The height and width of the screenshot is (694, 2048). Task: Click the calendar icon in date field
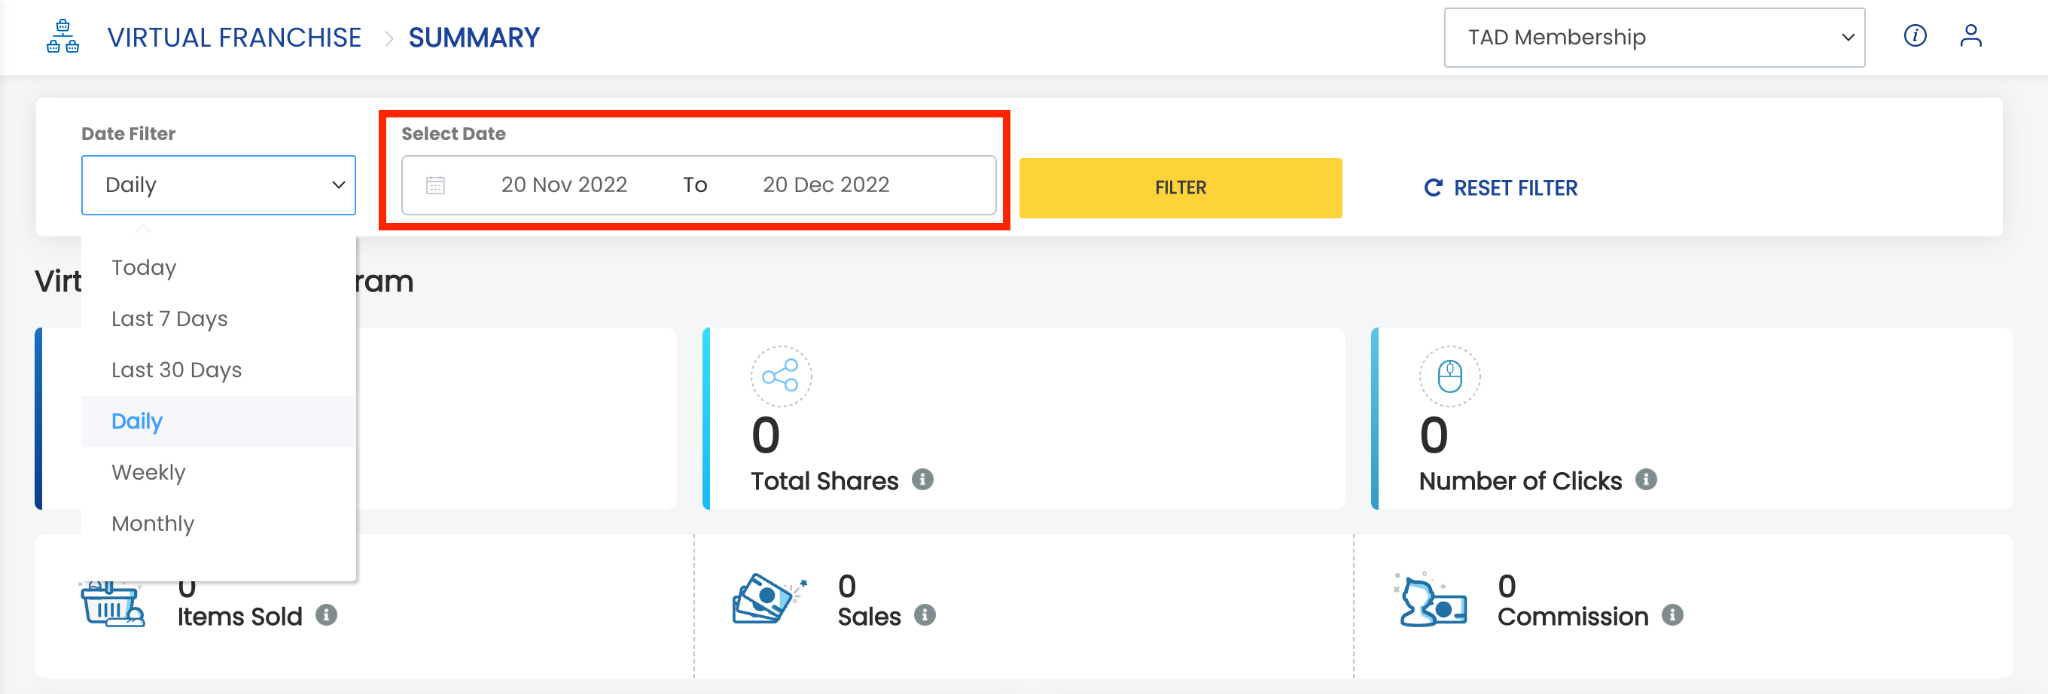point(436,185)
